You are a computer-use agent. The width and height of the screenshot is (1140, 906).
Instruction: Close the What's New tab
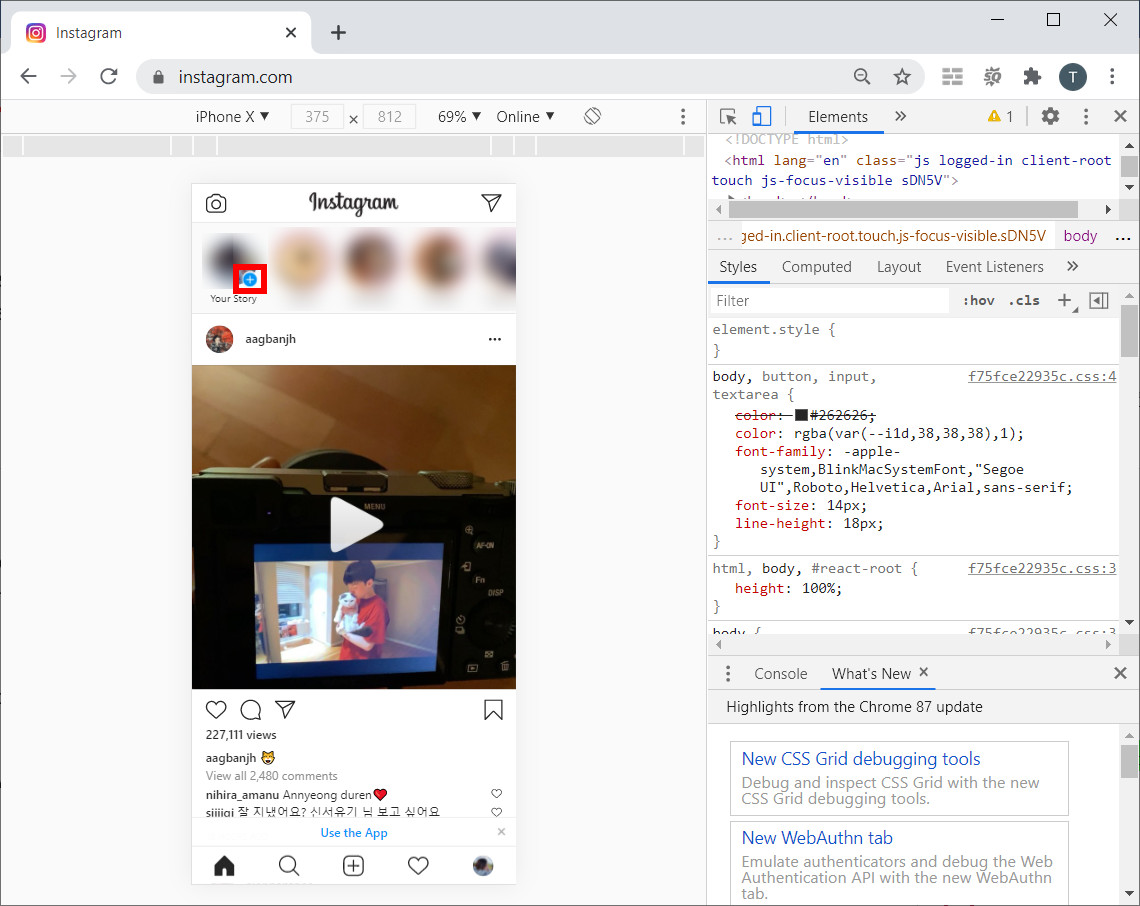[923, 673]
